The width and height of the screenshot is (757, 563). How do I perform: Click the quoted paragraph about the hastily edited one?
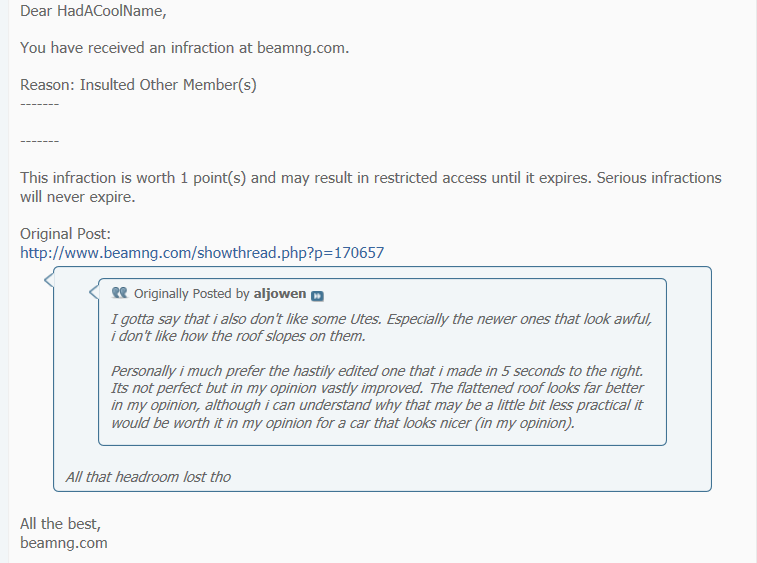click(x=377, y=397)
